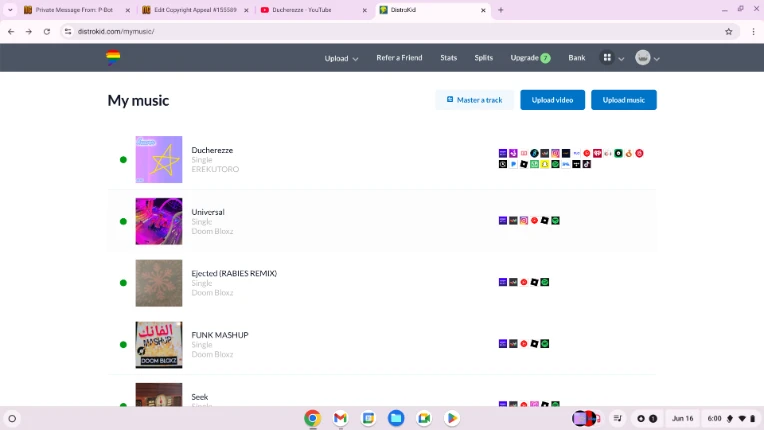764x430 pixels.
Task: Open Gmail from the shelf
Action: [341, 418]
